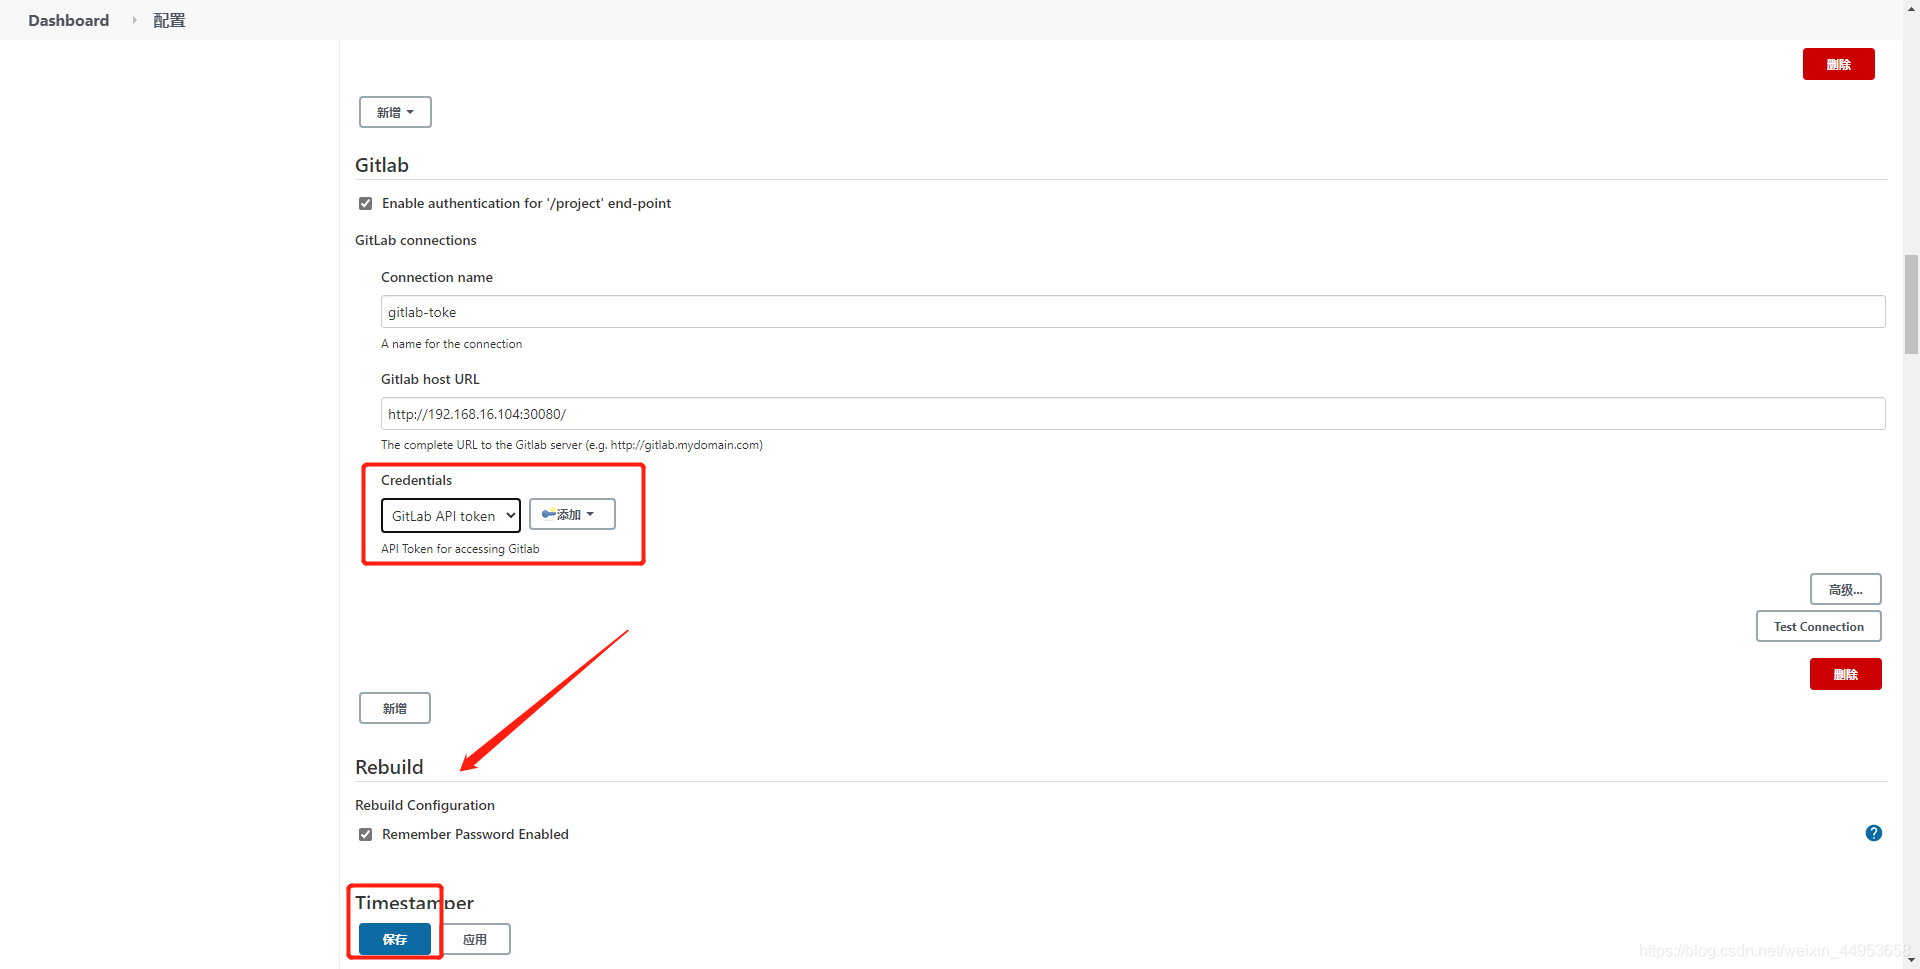Viewport: 1920px width, 969px height.
Task: Click the scrollbar down arrow
Action: 1911,960
